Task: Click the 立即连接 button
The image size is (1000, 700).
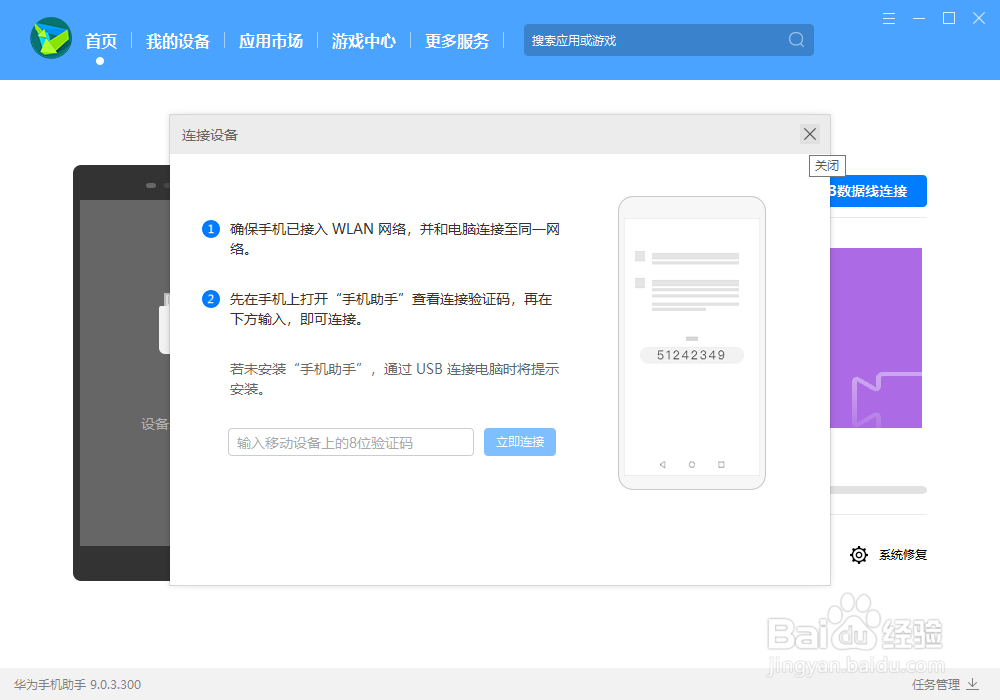Action: (519, 441)
